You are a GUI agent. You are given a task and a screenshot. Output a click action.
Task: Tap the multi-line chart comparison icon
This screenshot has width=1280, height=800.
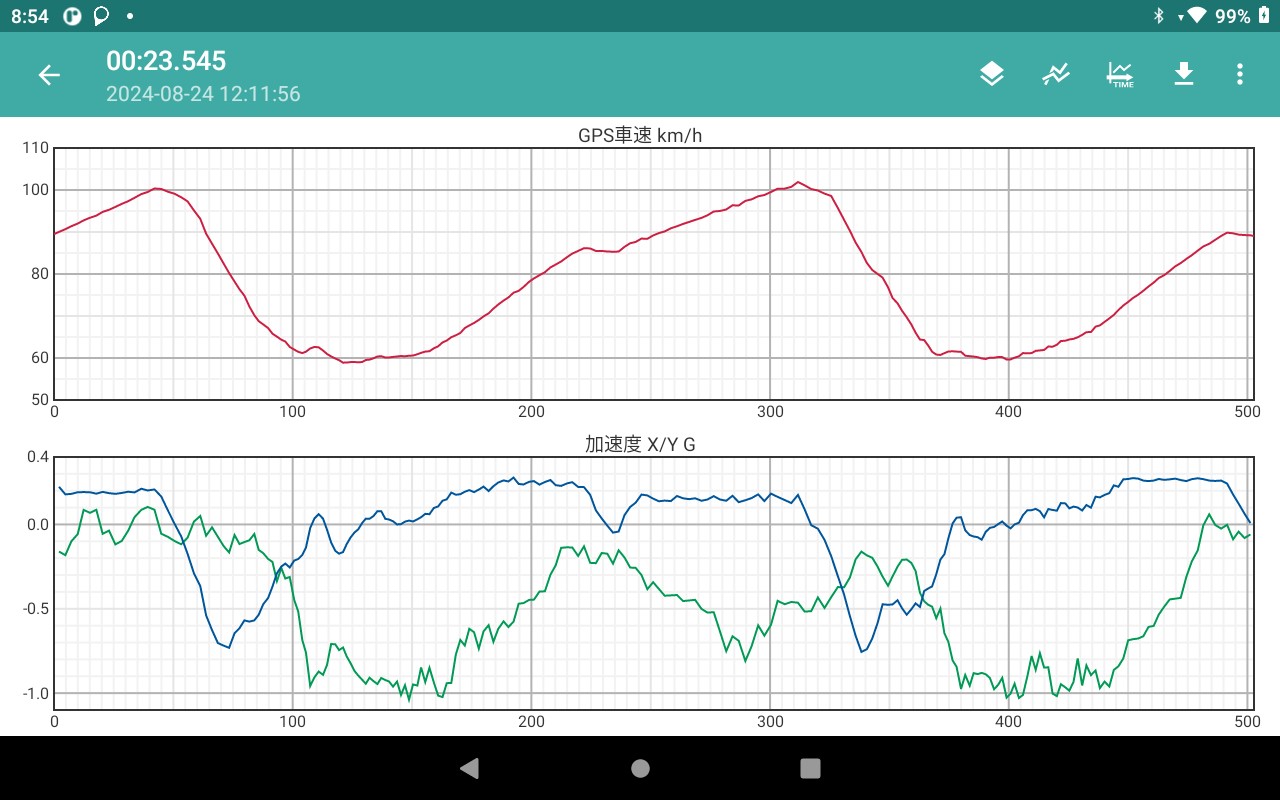tap(1056, 74)
